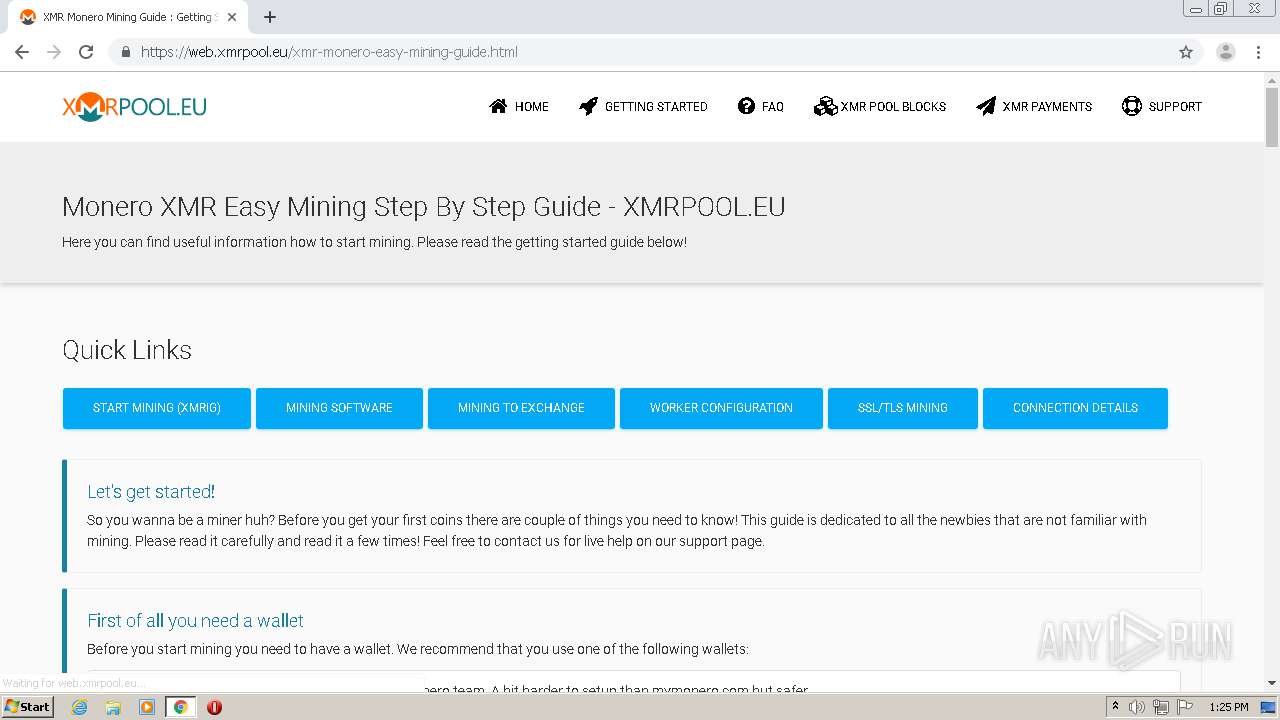
Task: Click the browser forward arrow
Action: [54, 52]
